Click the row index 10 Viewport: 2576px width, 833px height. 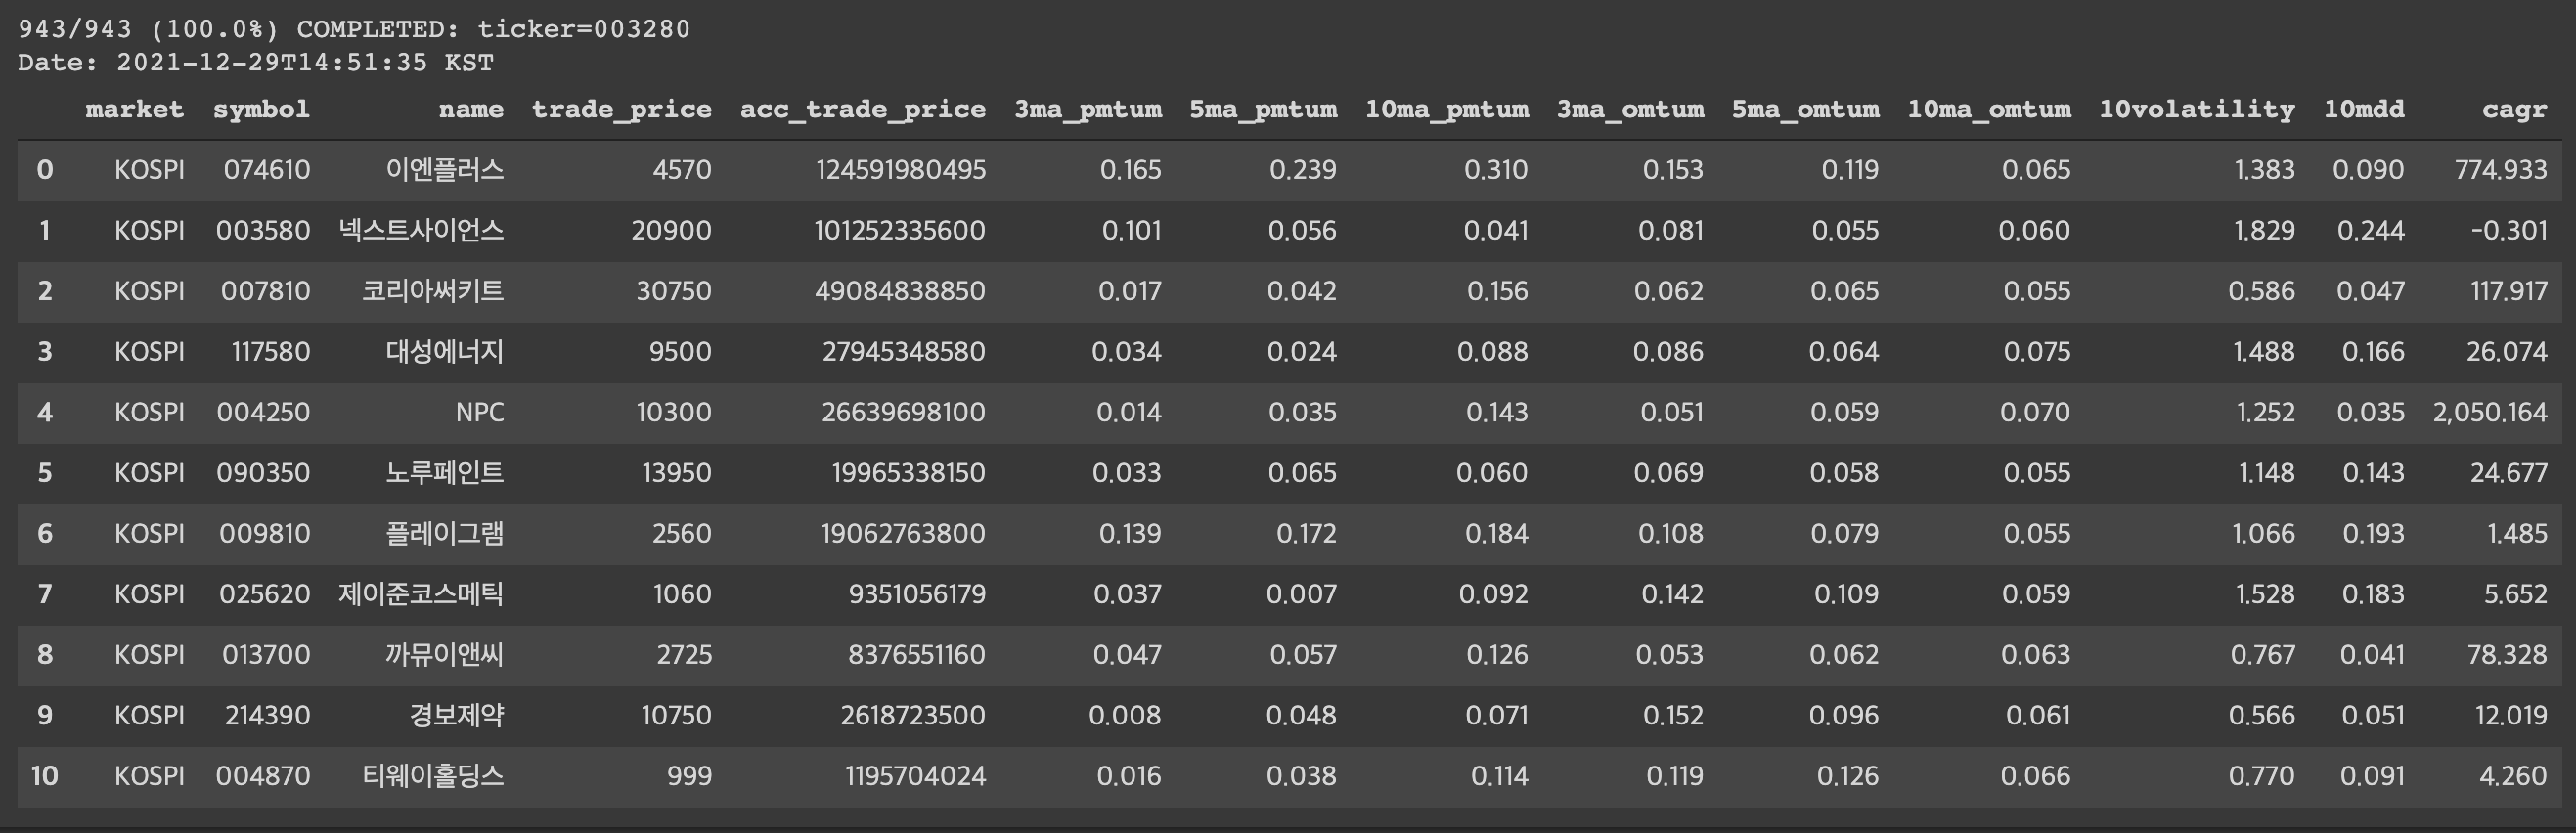point(44,776)
